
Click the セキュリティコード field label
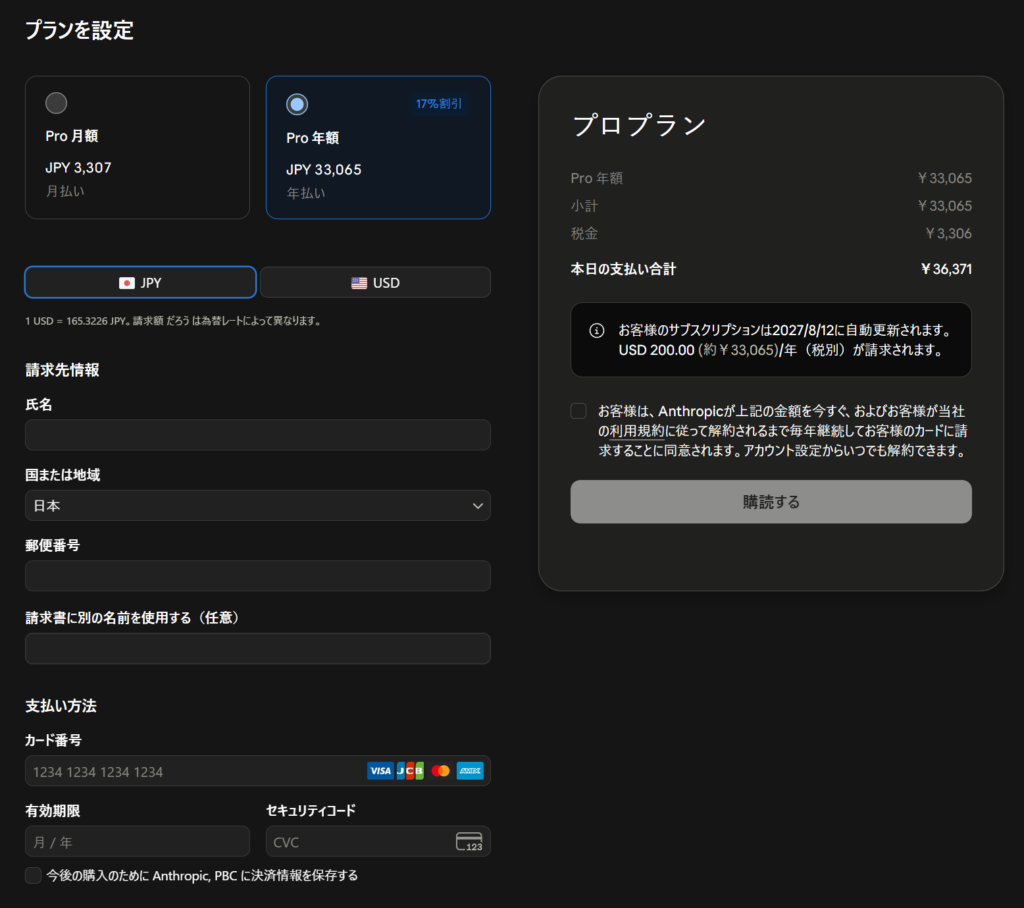point(311,811)
